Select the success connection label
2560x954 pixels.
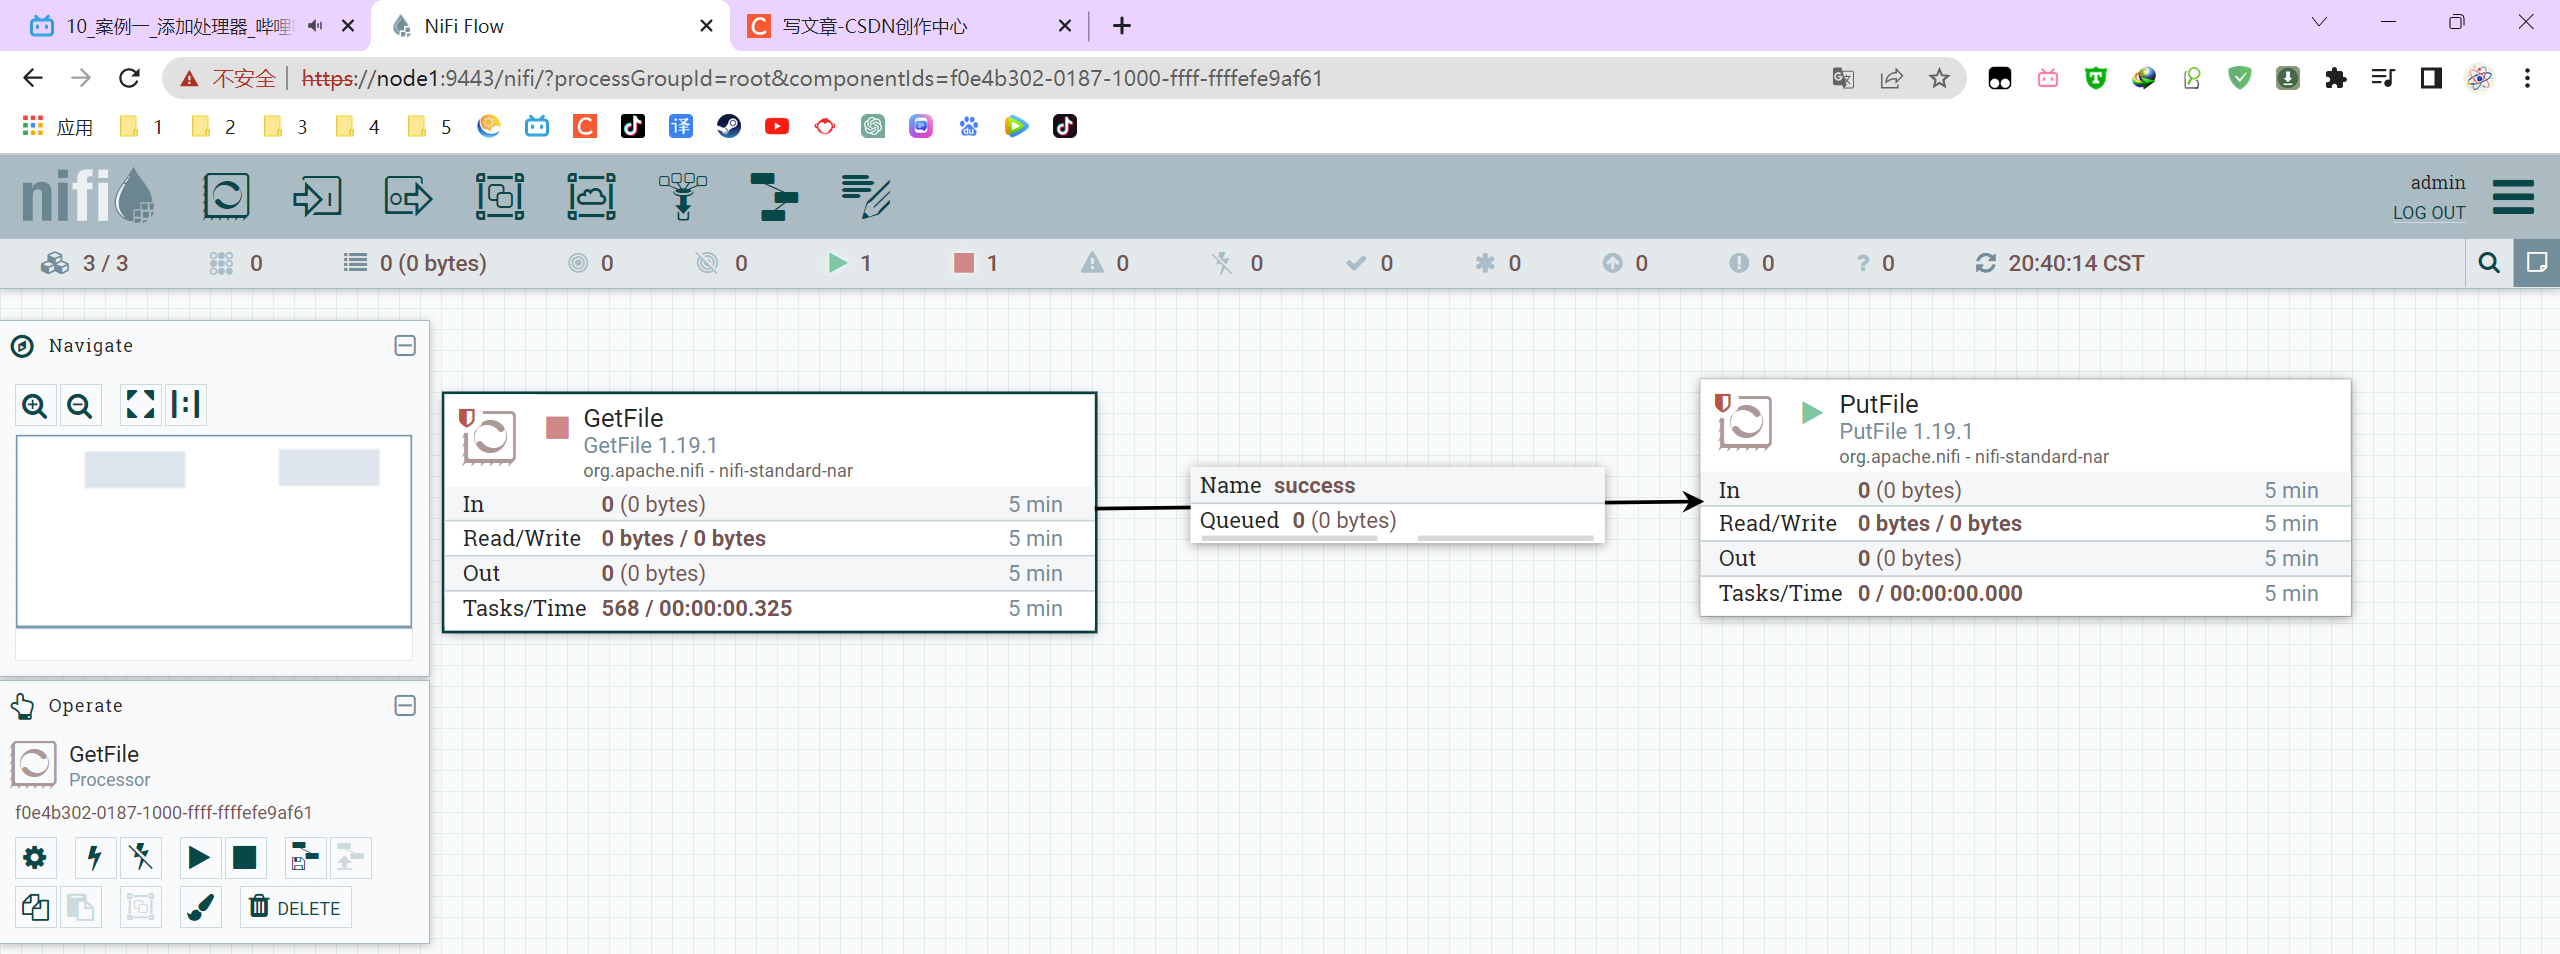click(1397, 505)
